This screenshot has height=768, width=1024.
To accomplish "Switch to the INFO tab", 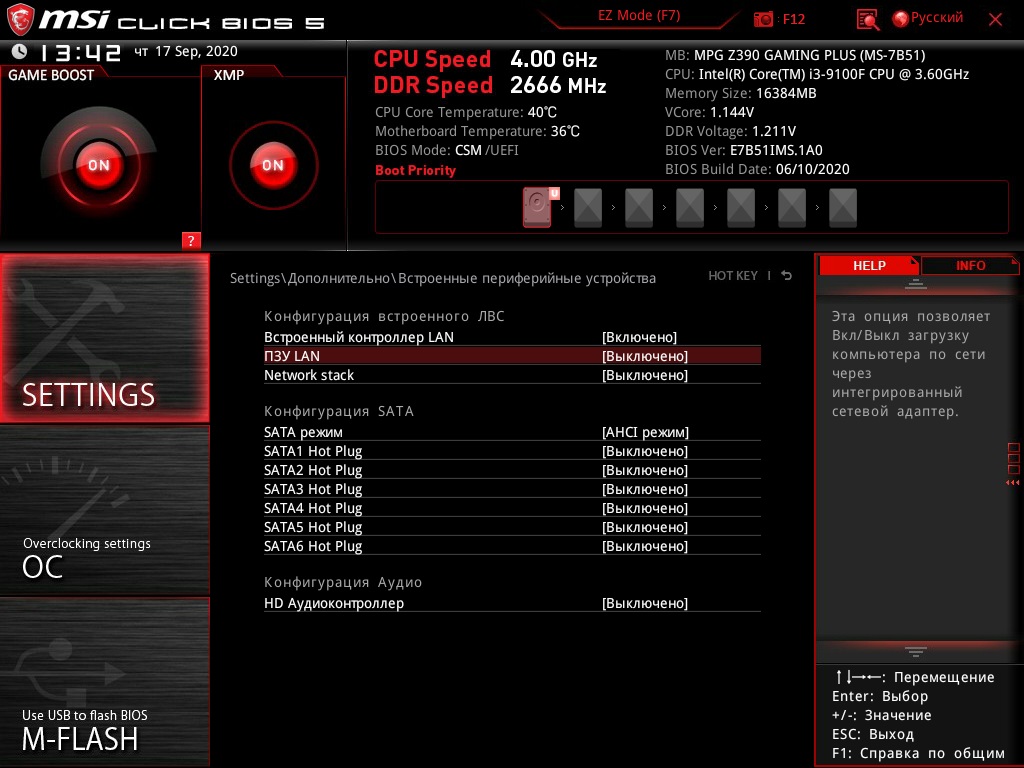I will tap(970, 265).
